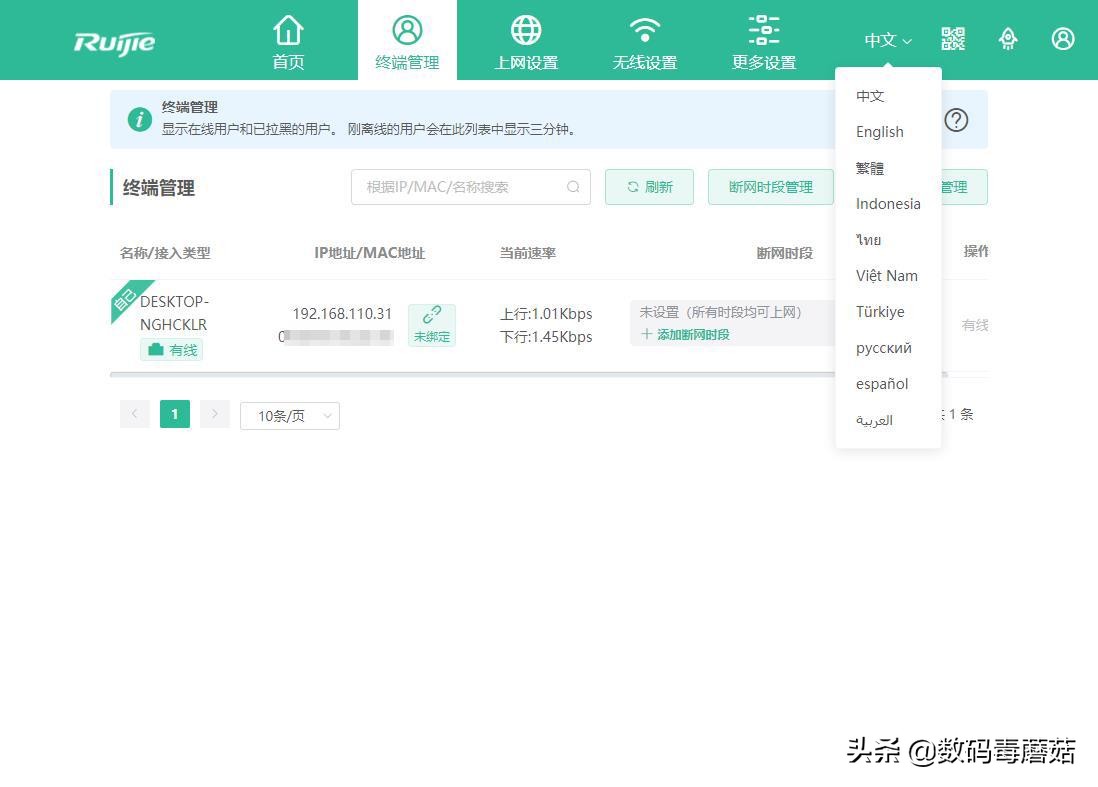The width and height of the screenshot is (1098, 787).
Task: Open the account avatar icon top right
Action: (x=1063, y=39)
